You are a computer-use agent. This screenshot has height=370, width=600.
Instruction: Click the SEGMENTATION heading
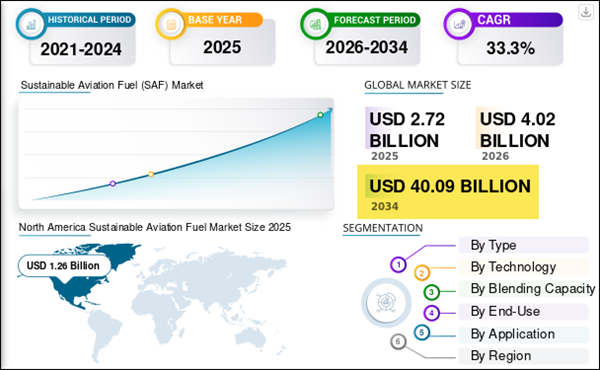pyautogui.click(x=383, y=228)
